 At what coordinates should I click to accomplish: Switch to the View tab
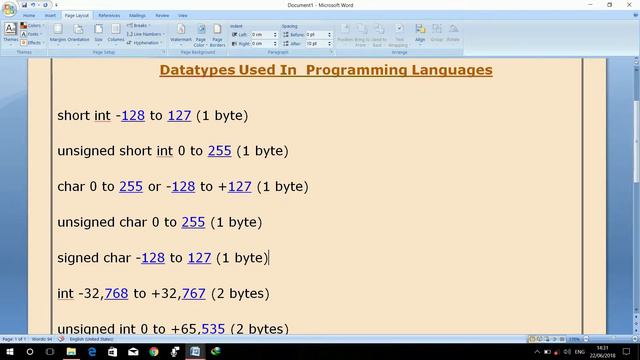(x=182, y=16)
